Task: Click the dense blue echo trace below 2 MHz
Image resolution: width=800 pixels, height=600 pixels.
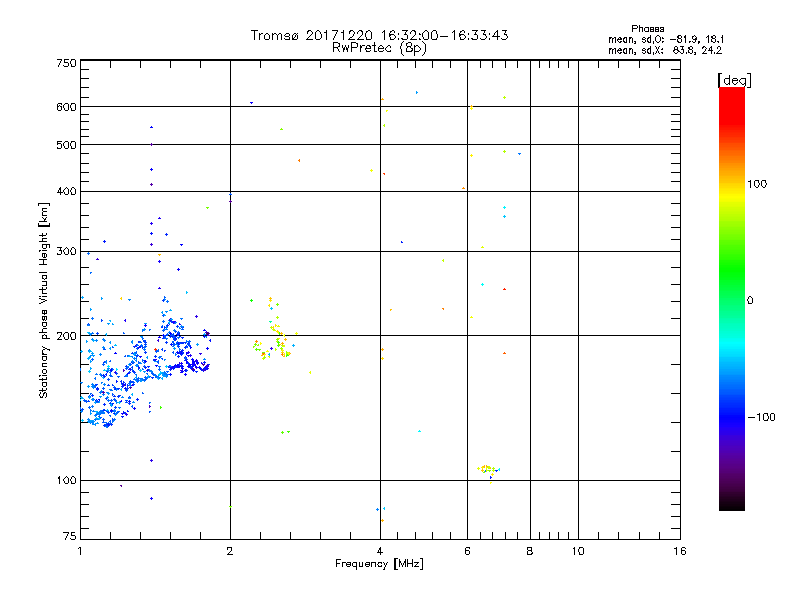Action: (x=145, y=360)
